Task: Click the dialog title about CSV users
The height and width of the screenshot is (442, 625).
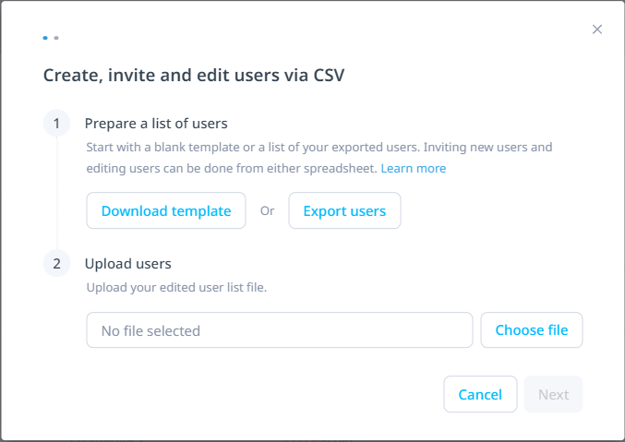Action: (x=194, y=75)
